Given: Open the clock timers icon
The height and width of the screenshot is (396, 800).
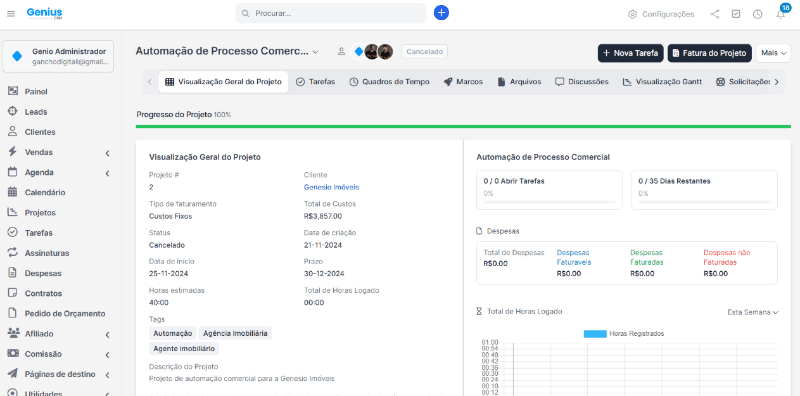Looking at the screenshot, I should pyautogui.click(x=758, y=14).
